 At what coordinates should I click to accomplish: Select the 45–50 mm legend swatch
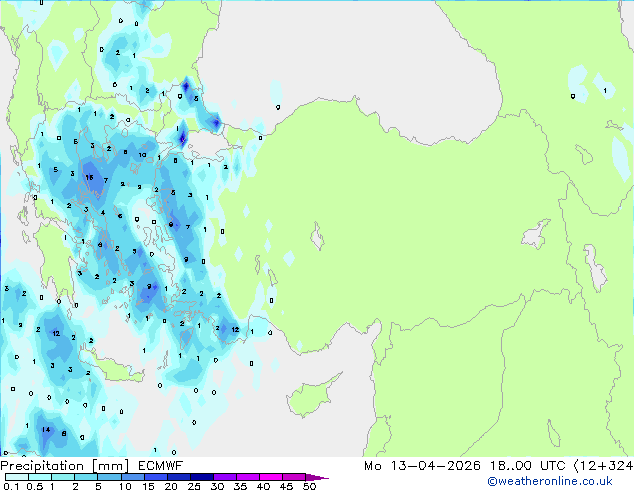(294, 477)
